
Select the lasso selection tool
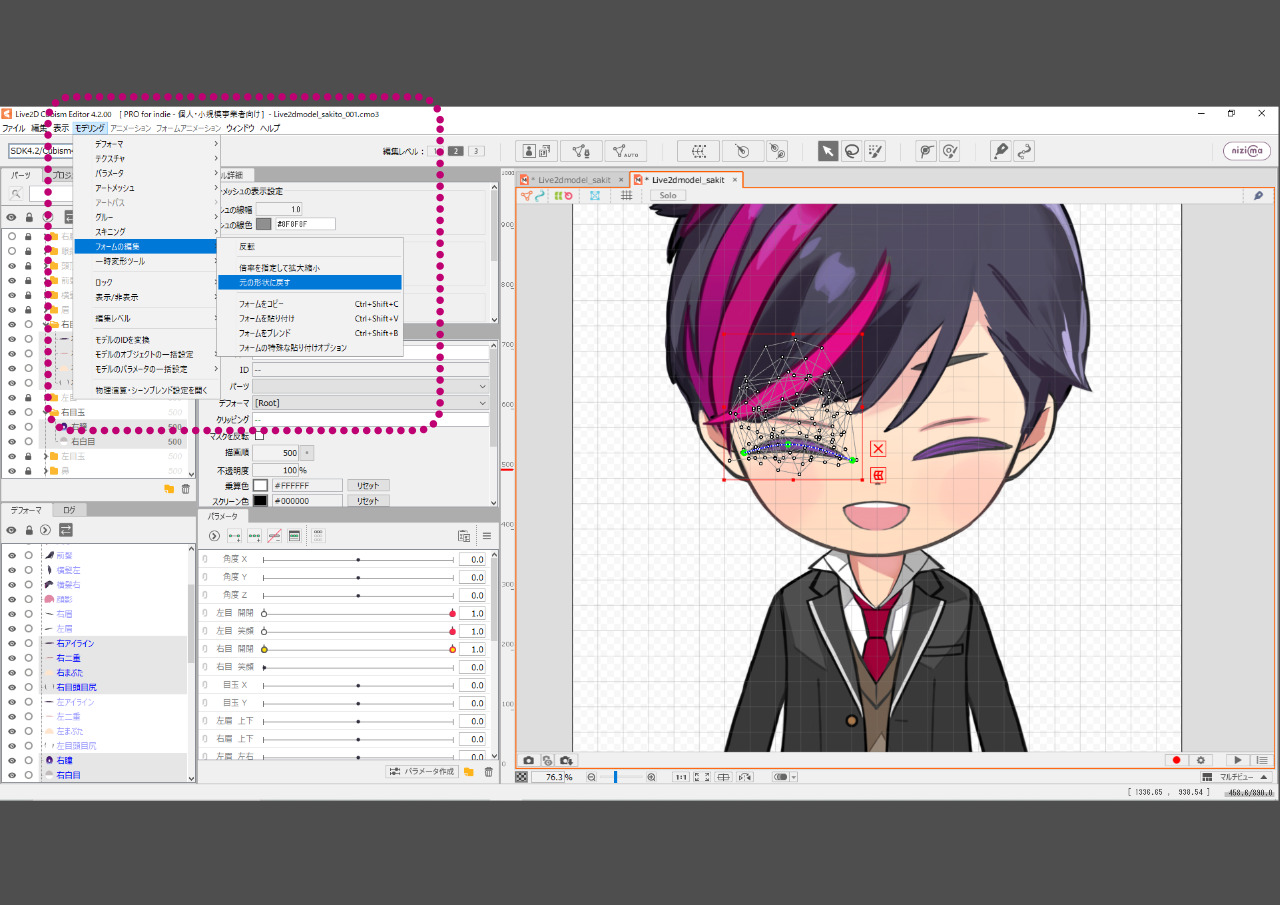(852, 151)
